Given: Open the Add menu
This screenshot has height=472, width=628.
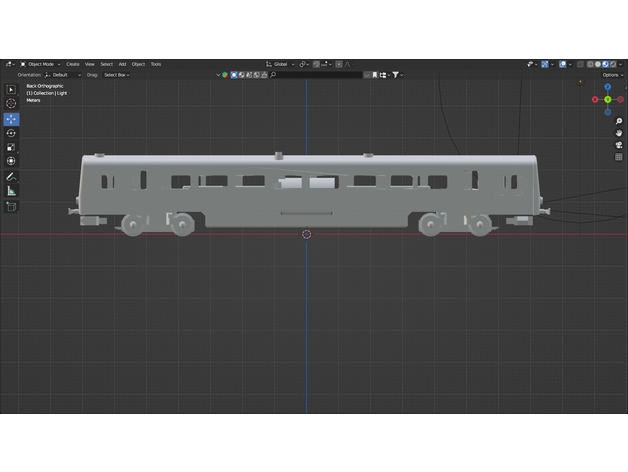Looking at the screenshot, I should coord(122,64).
